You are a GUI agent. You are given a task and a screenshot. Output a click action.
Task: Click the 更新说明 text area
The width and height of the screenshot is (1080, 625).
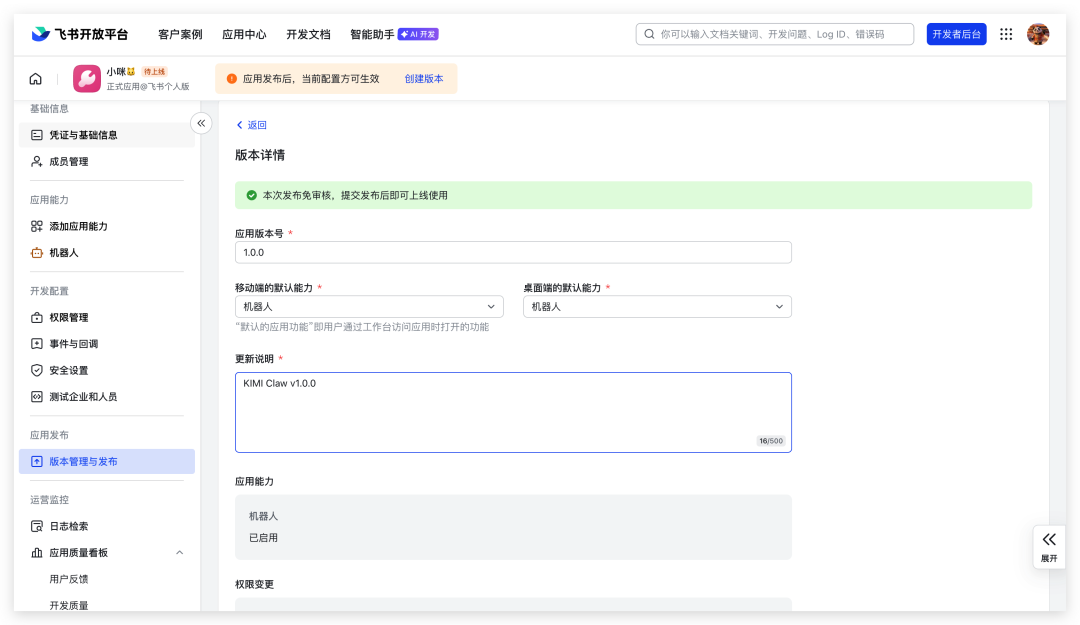513,412
